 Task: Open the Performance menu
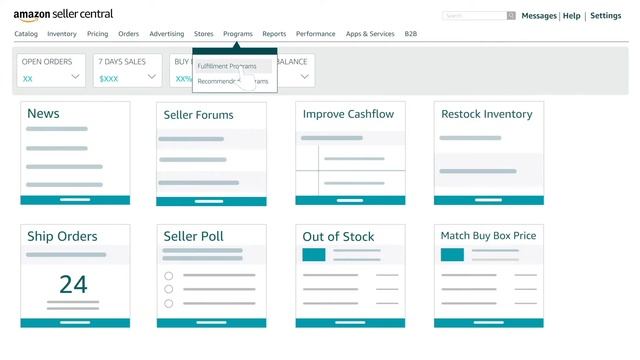point(316,34)
